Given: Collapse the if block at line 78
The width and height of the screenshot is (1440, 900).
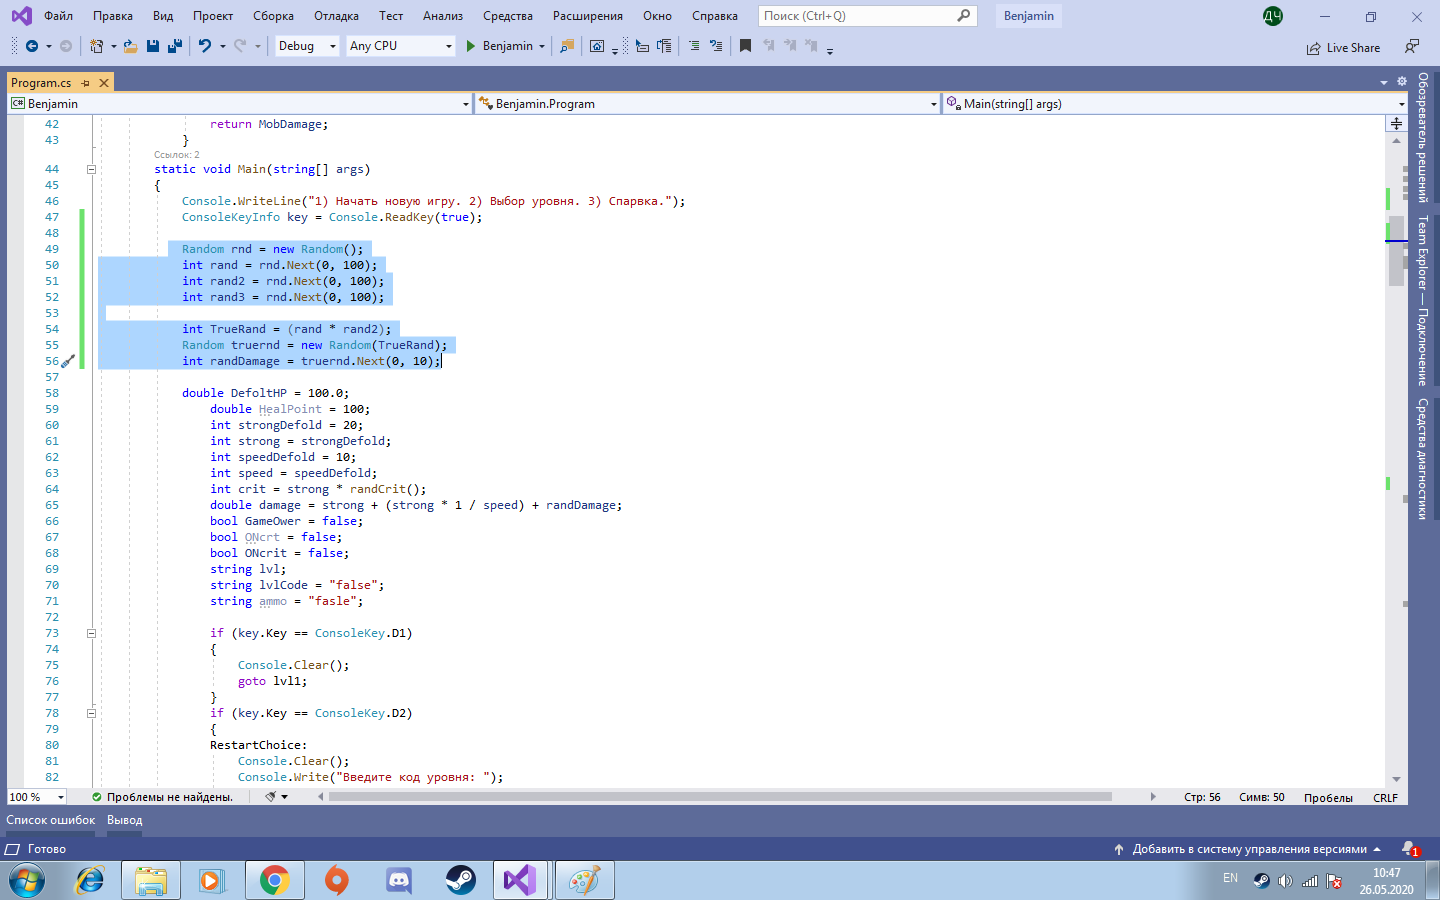Looking at the screenshot, I should (x=91, y=713).
